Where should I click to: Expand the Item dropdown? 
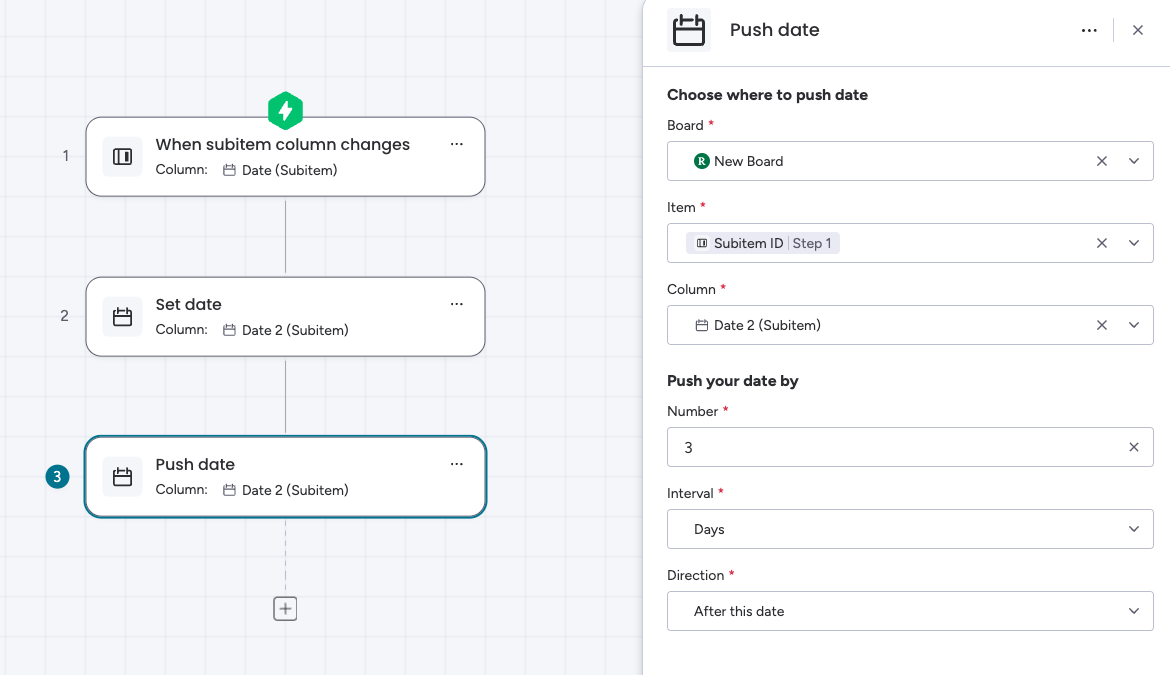point(1134,243)
